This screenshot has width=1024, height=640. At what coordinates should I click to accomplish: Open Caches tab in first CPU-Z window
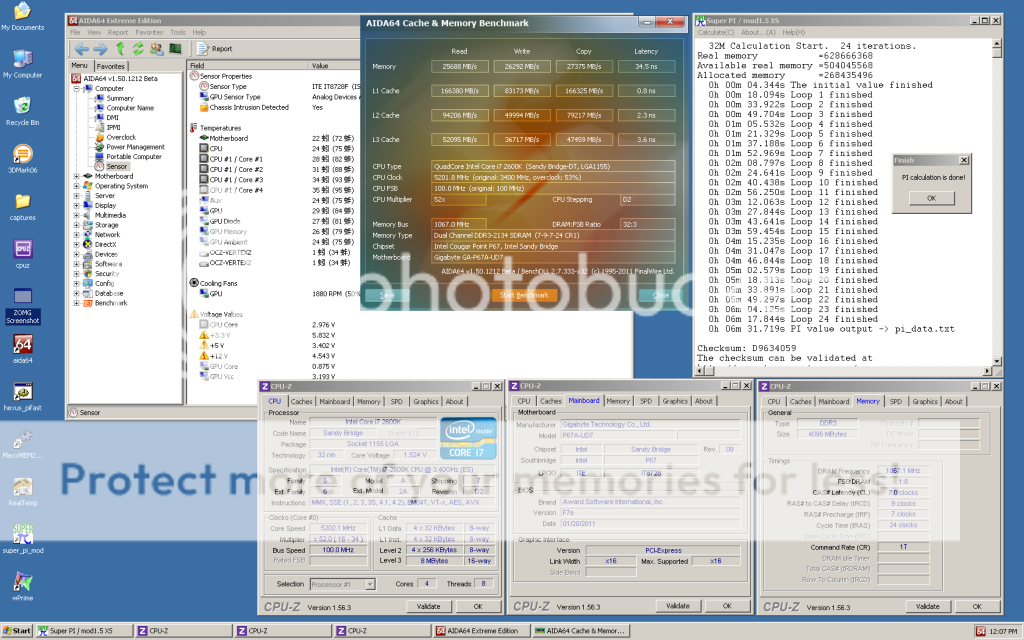[301, 402]
